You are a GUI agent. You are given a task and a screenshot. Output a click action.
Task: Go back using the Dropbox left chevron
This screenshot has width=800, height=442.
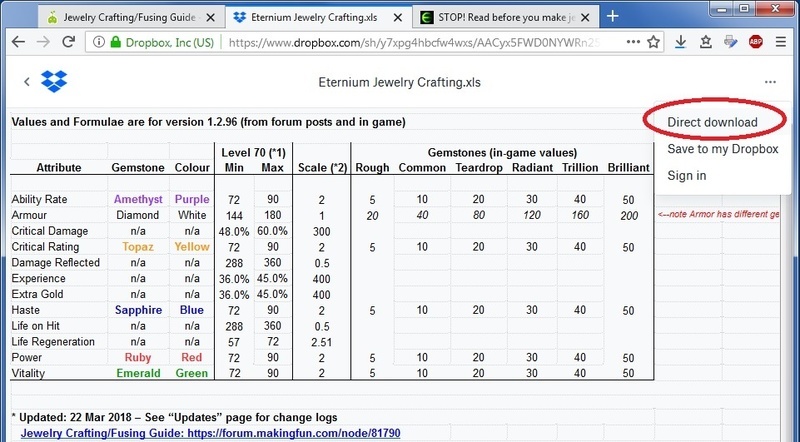pos(26,83)
